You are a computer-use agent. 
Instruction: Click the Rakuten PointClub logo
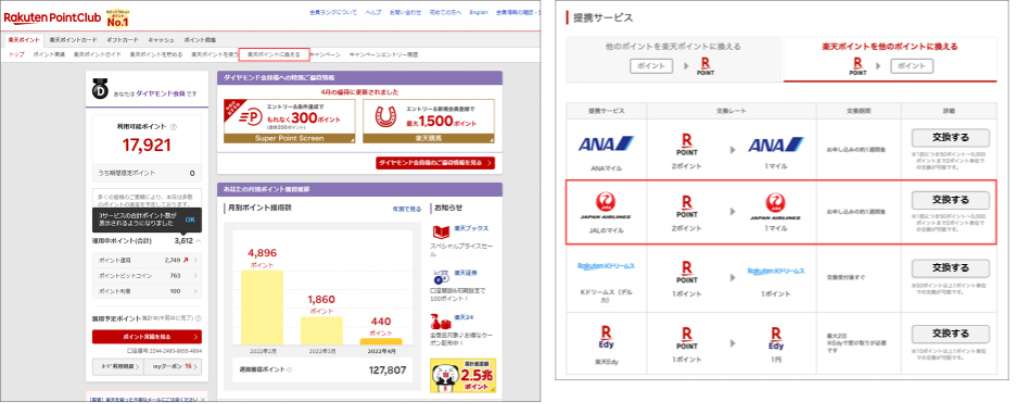(52, 16)
